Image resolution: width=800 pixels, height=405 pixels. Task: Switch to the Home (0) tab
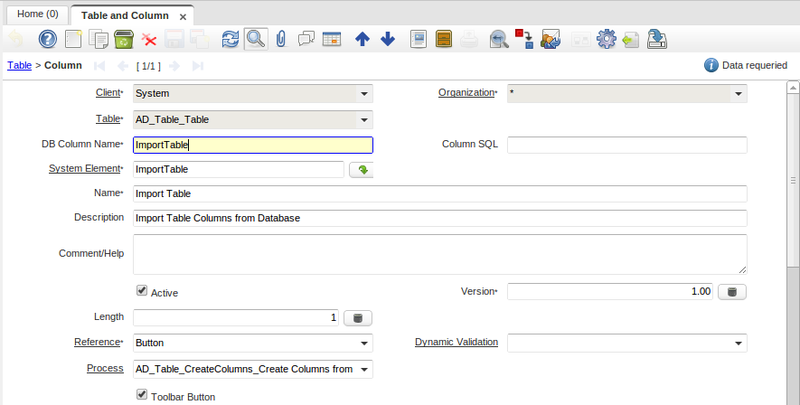point(35,15)
